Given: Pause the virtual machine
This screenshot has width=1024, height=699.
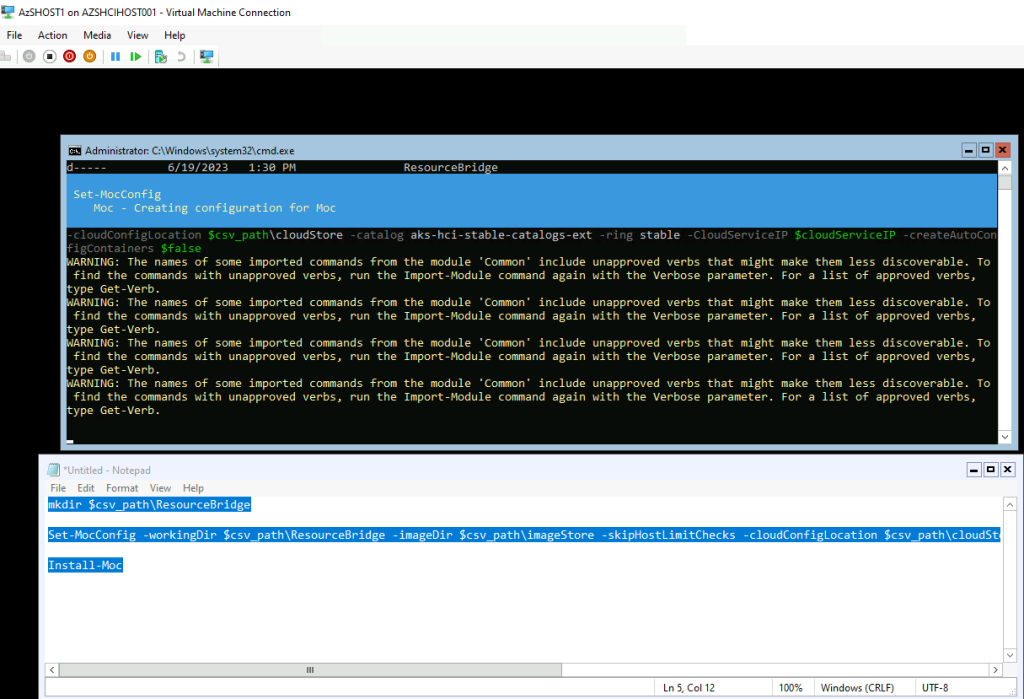Looking at the screenshot, I should (x=116, y=57).
